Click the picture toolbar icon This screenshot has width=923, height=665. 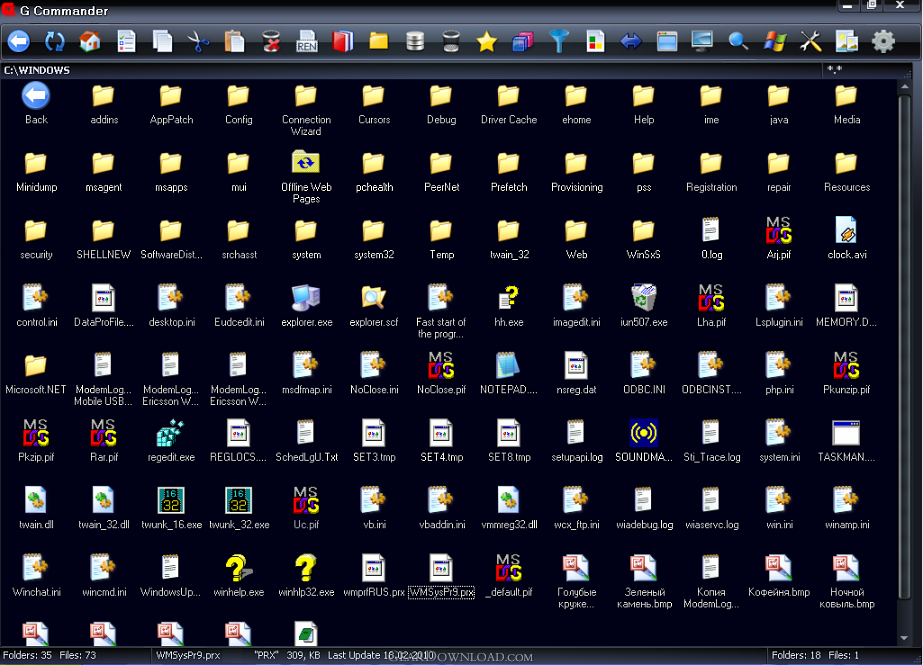tap(847, 41)
